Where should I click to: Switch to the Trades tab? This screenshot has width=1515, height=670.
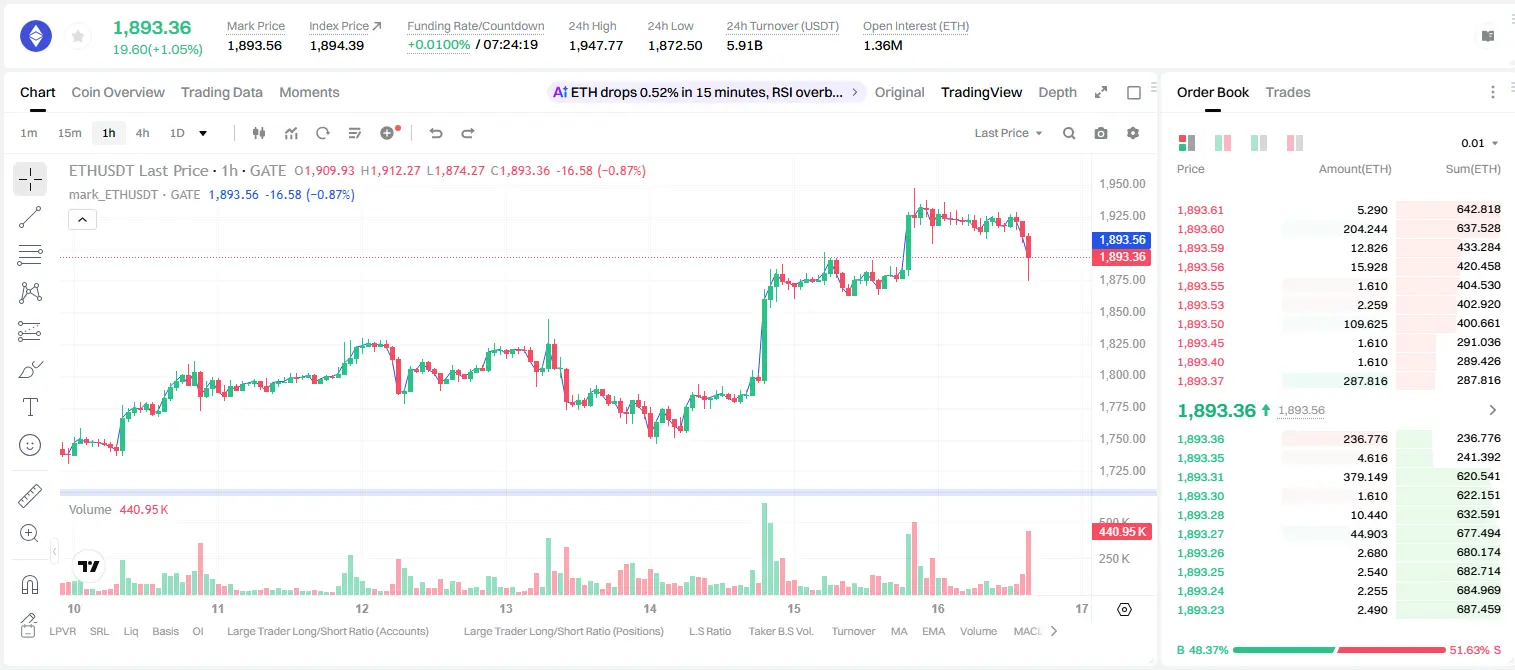coord(1288,92)
